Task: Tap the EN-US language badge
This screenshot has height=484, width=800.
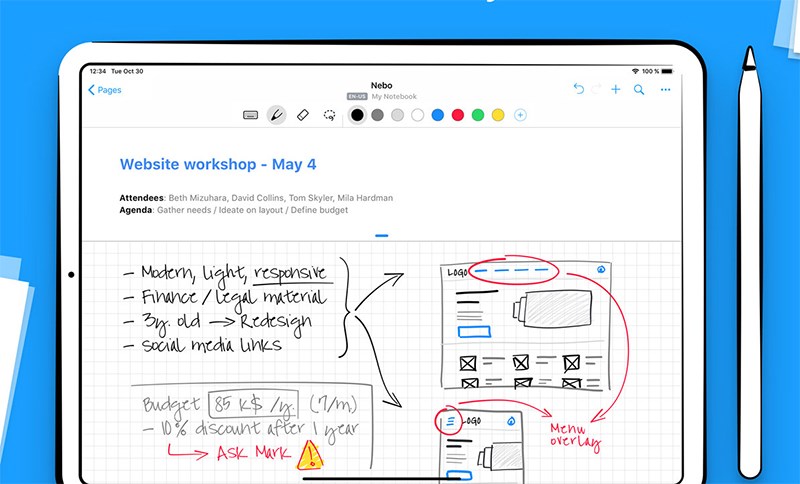Action: pyautogui.click(x=357, y=96)
